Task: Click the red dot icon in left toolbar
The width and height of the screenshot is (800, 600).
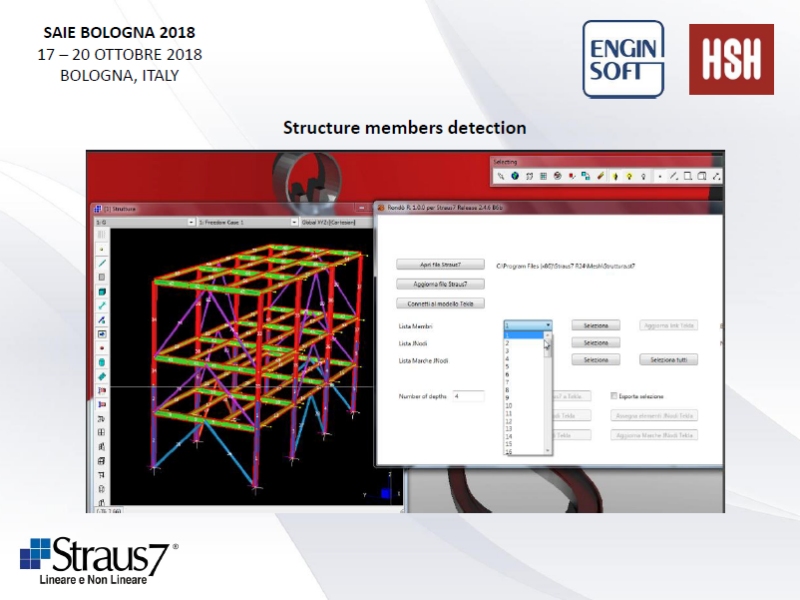Action: point(102,348)
